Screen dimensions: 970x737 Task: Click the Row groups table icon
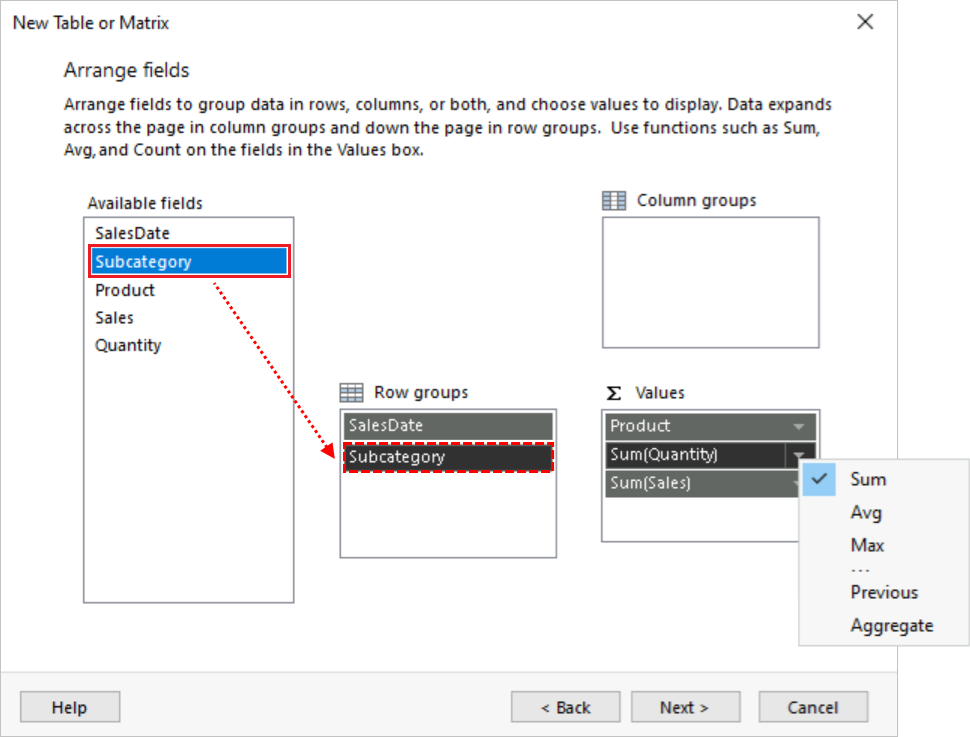click(x=350, y=392)
